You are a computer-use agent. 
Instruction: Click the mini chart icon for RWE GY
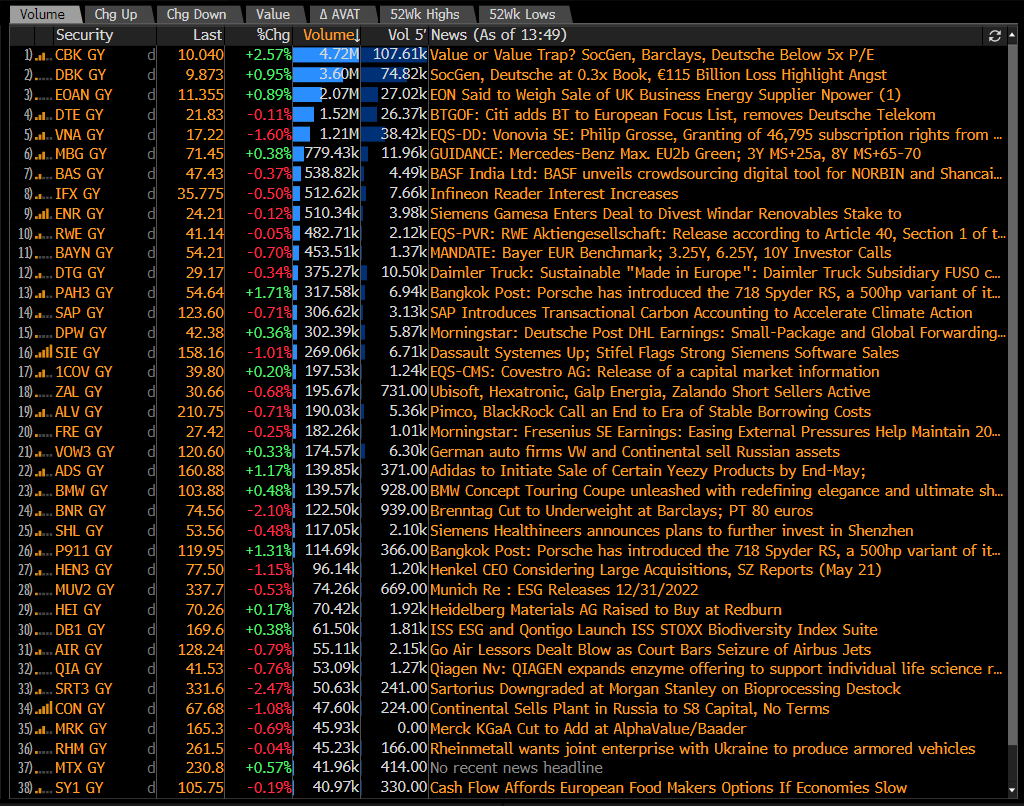pos(44,234)
